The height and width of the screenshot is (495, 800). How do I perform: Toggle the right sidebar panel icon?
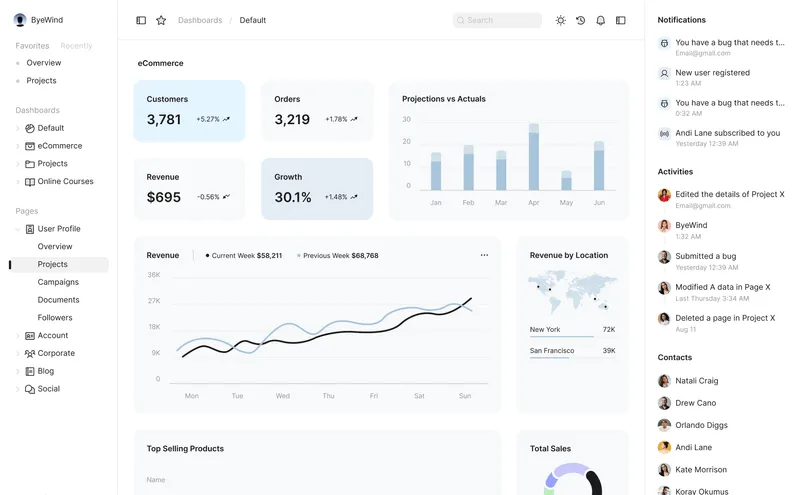coord(621,20)
